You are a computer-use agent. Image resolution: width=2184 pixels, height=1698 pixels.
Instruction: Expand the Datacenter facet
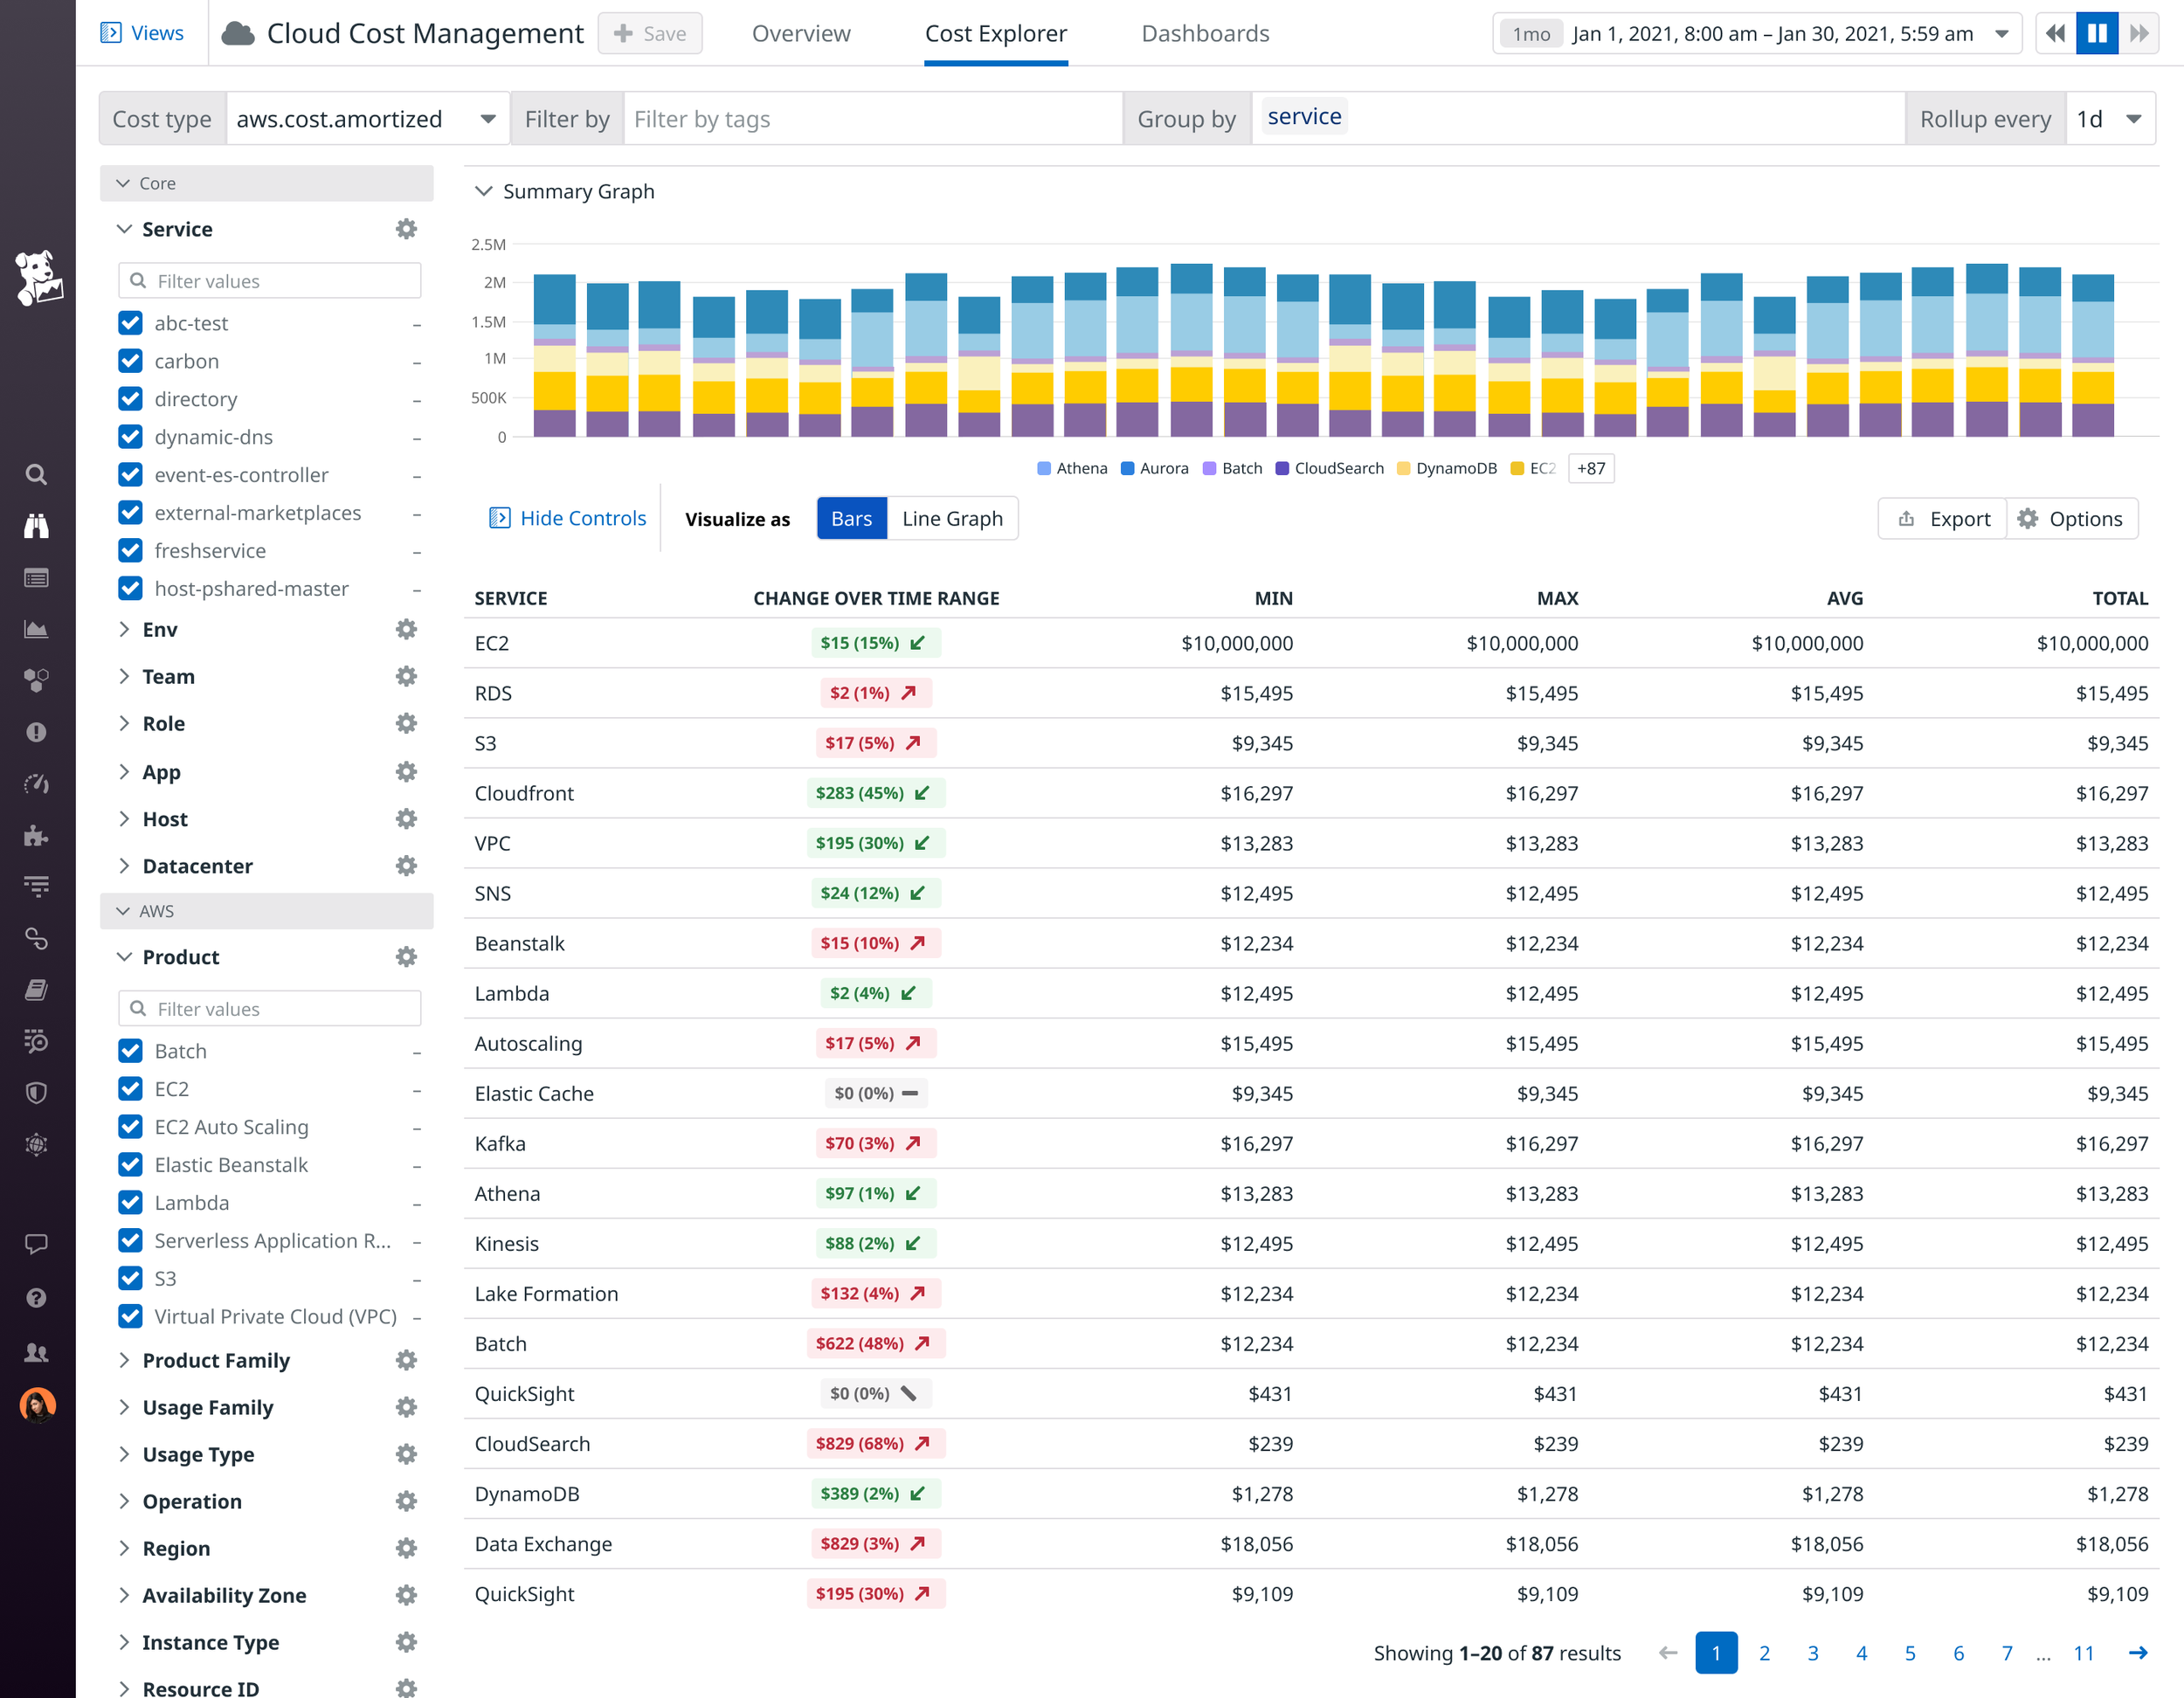[124, 866]
